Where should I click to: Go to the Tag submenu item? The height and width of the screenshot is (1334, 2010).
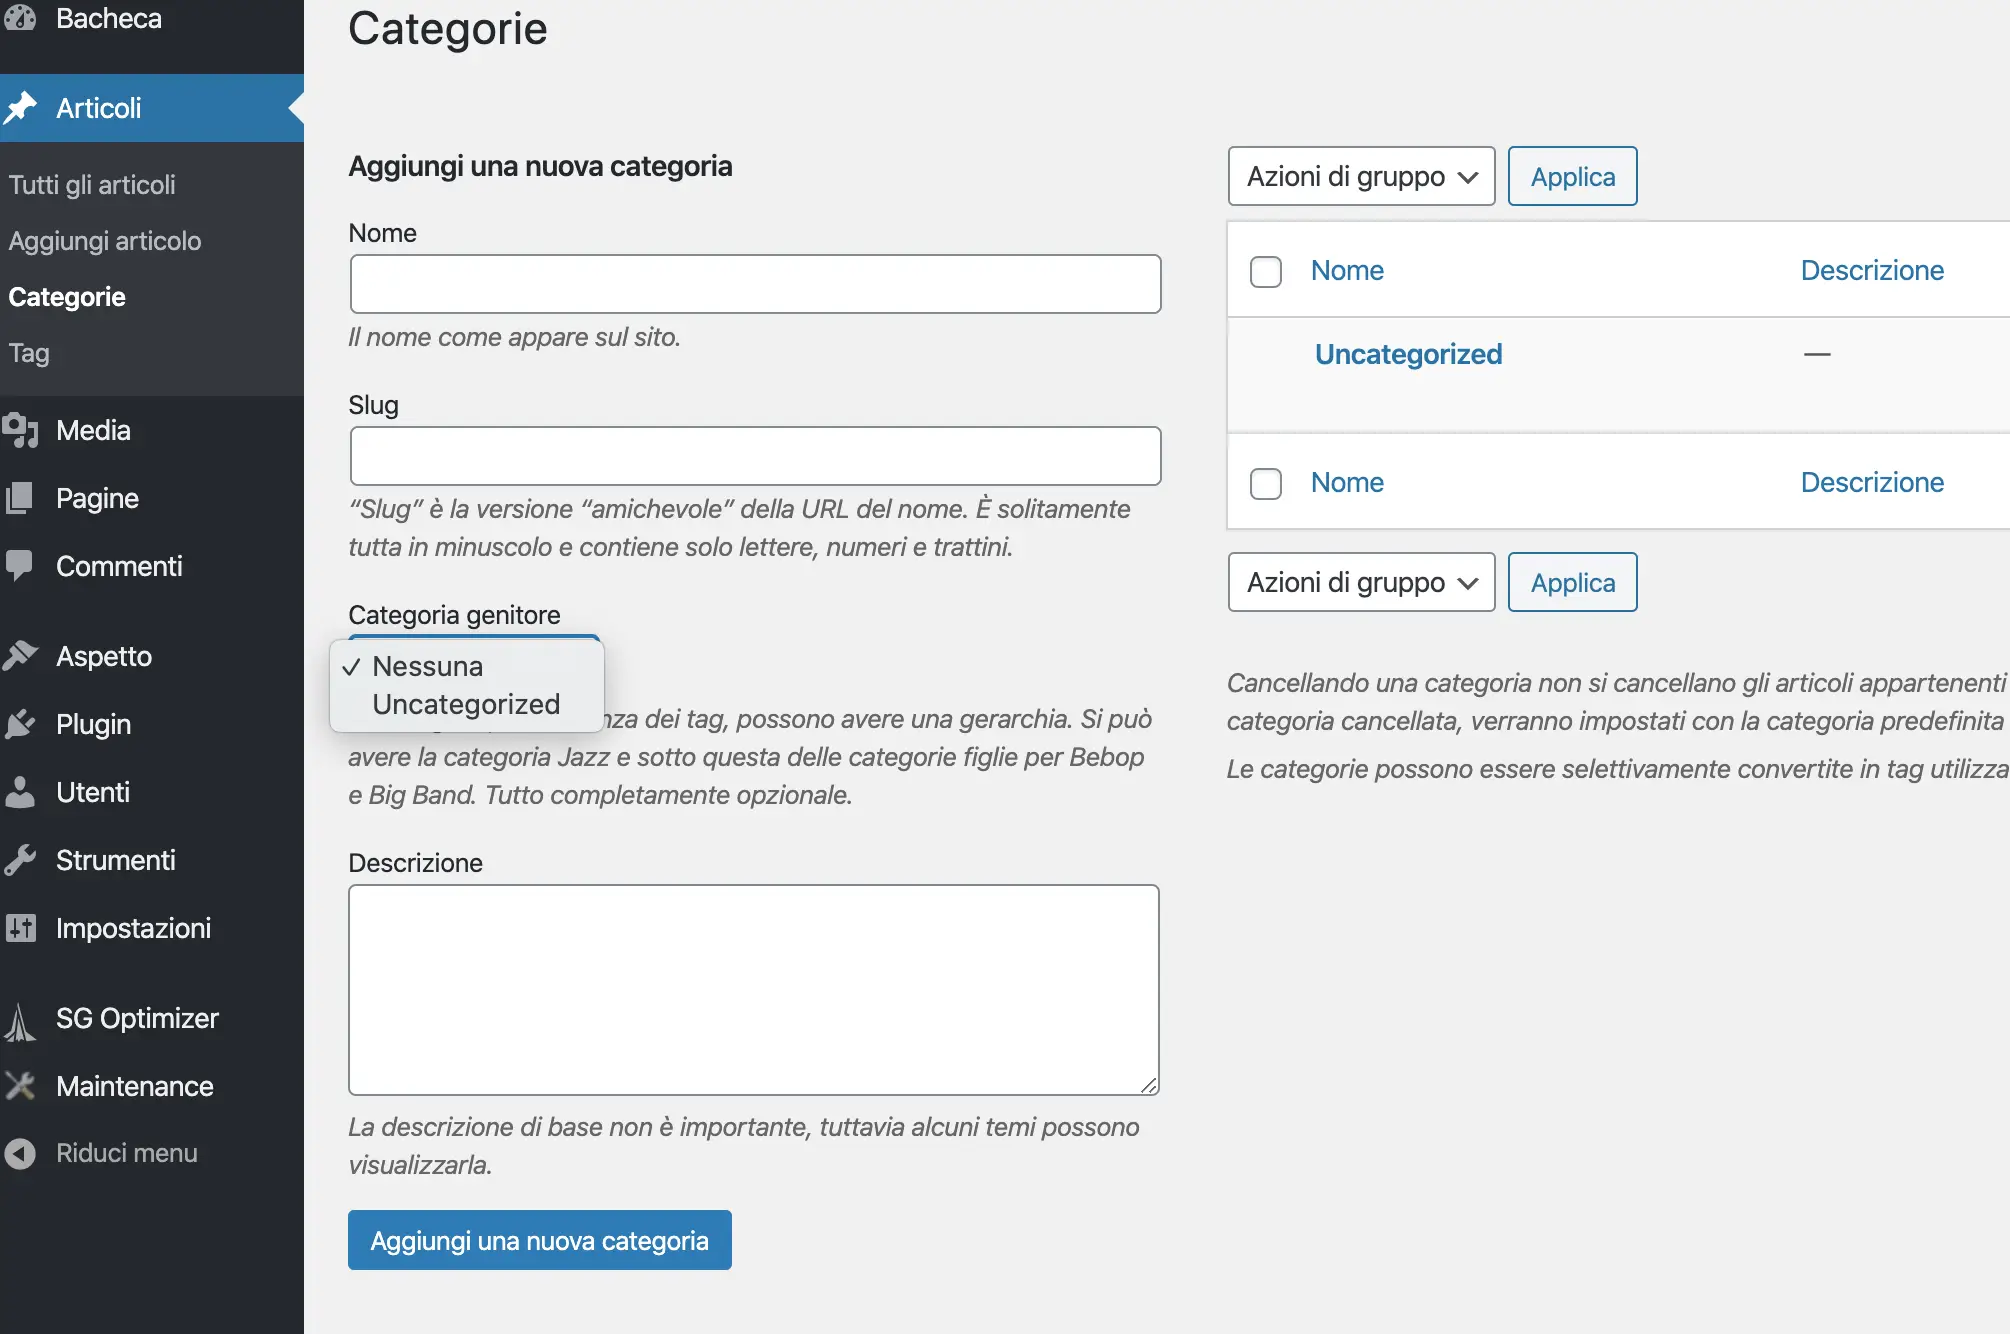29,353
